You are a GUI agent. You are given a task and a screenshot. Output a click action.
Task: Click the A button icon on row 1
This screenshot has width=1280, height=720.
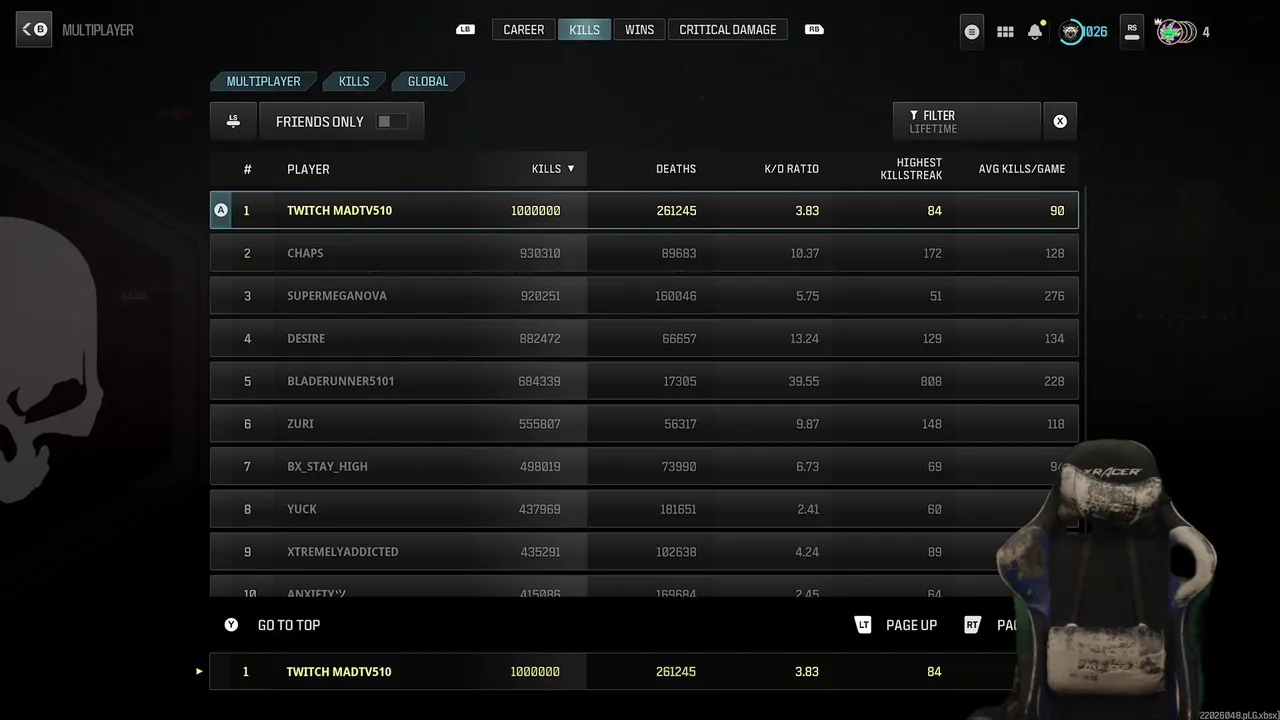point(221,210)
